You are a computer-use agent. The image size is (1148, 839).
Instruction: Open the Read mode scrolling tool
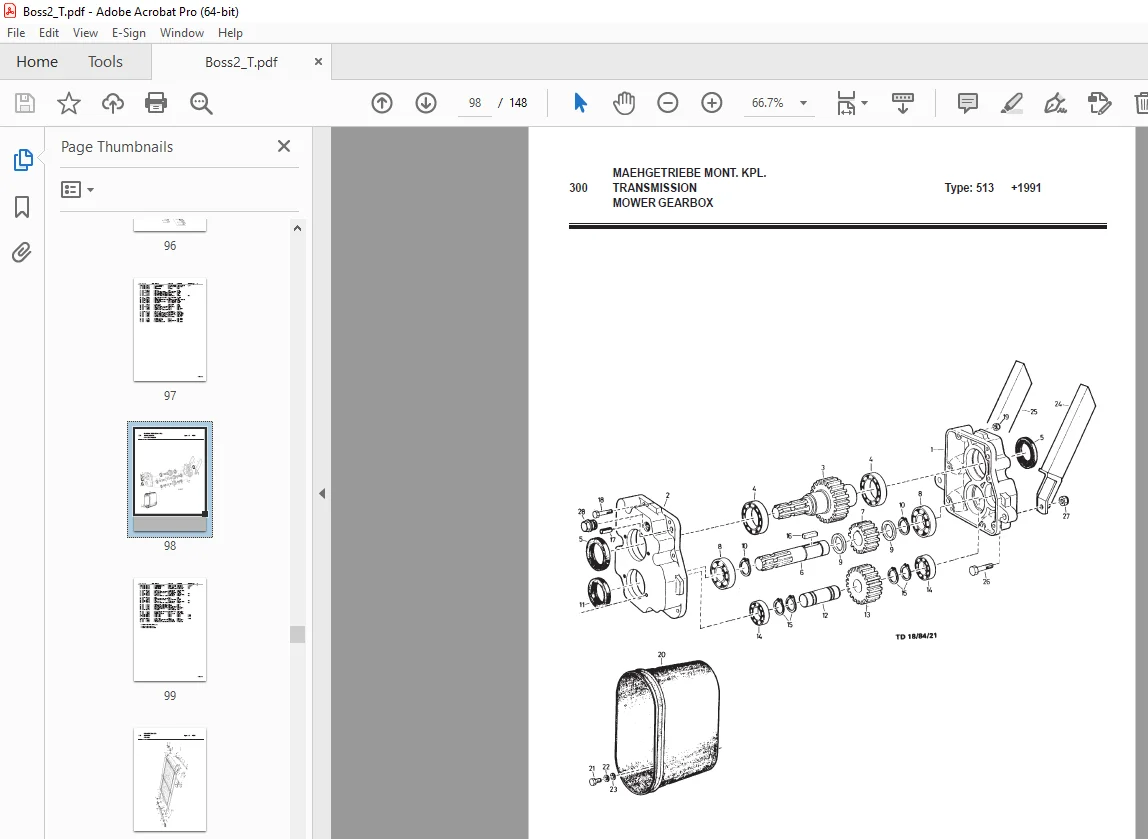pos(903,103)
